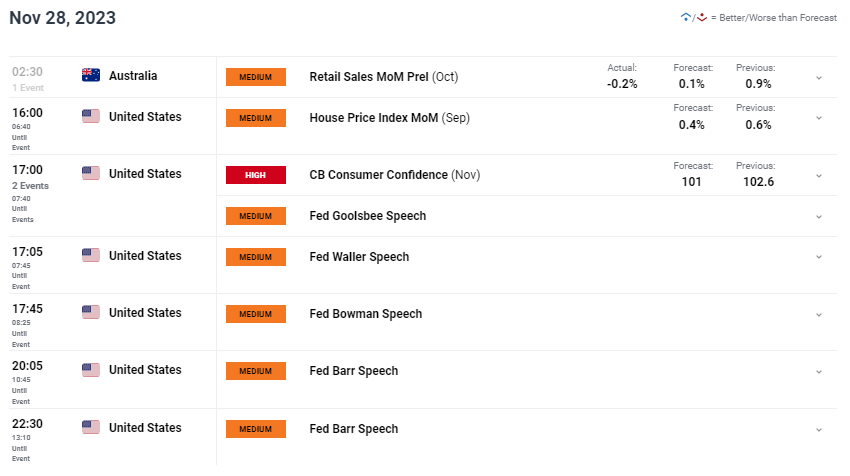Open the Retail Sales MoM Prel event
850x476 pixels.
[370, 77]
